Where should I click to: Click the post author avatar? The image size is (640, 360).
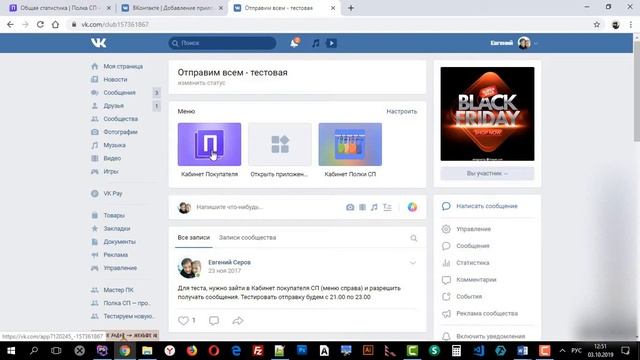(x=190, y=267)
